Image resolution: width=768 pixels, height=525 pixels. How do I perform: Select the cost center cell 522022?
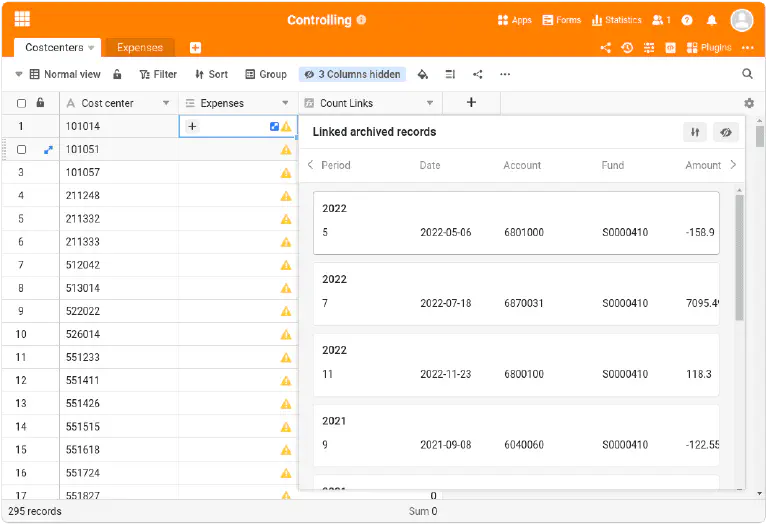point(119,311)
